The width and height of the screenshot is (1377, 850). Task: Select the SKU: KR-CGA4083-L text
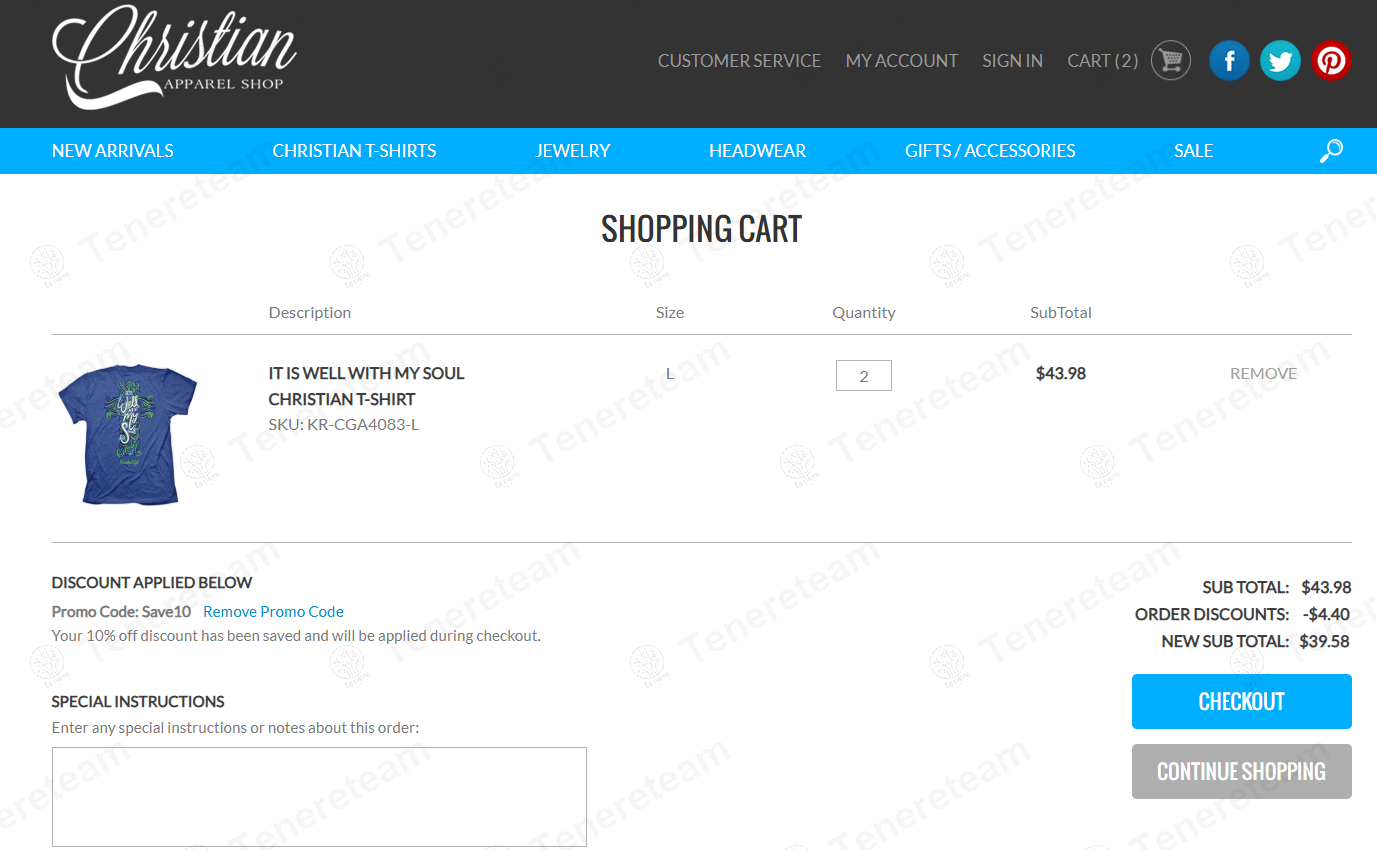point(344,425)
